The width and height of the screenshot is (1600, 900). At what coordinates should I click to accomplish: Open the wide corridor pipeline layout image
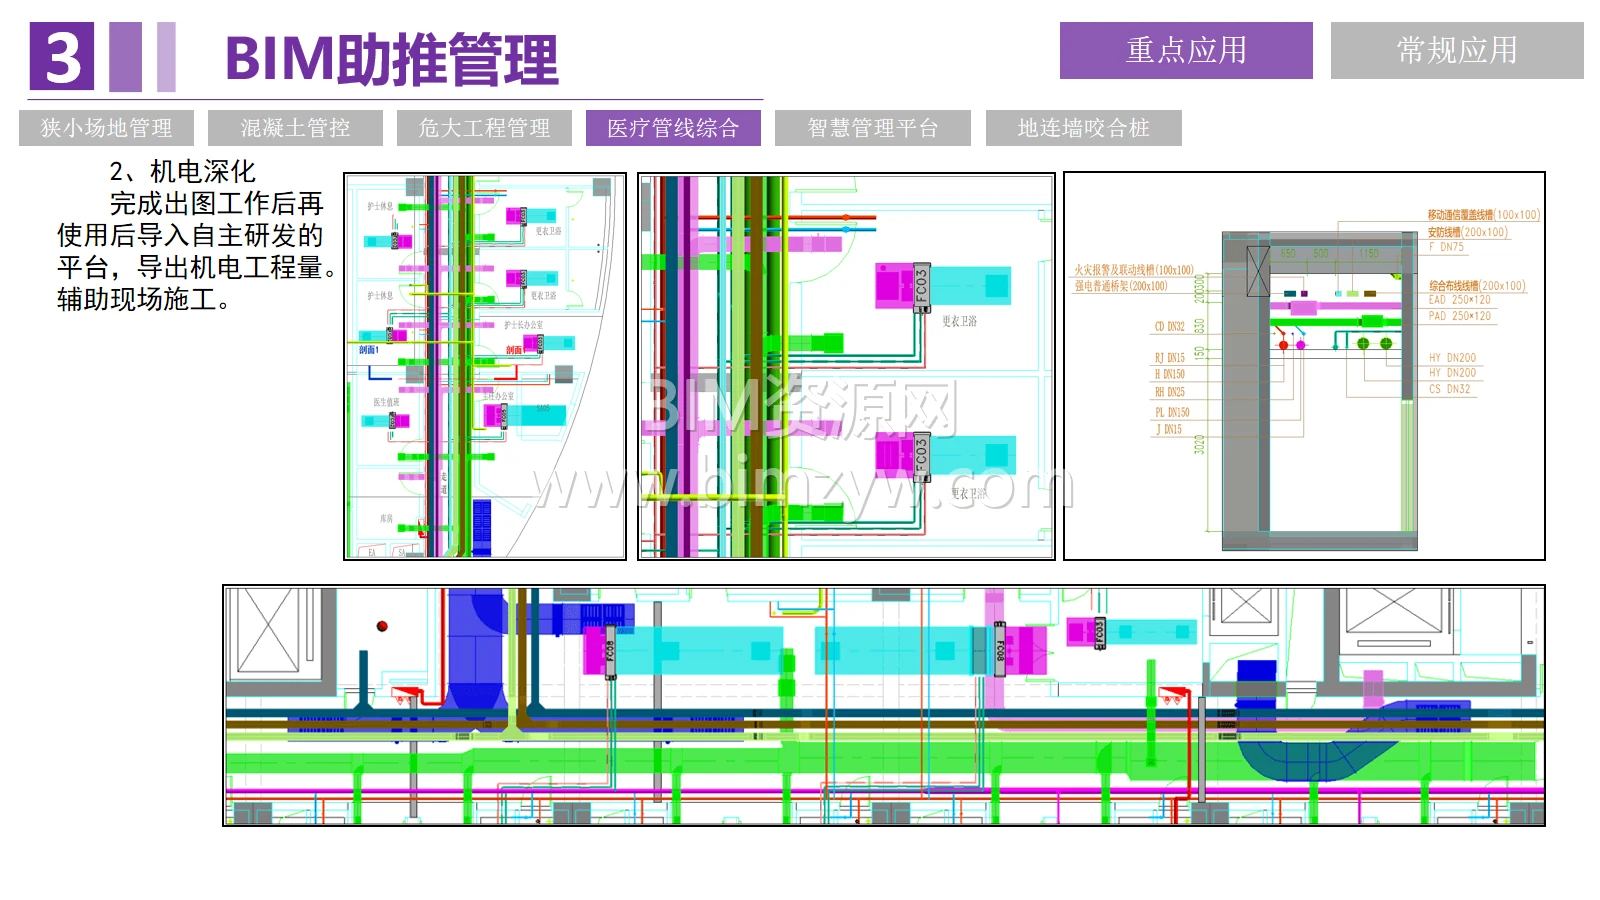coord(884,706)
